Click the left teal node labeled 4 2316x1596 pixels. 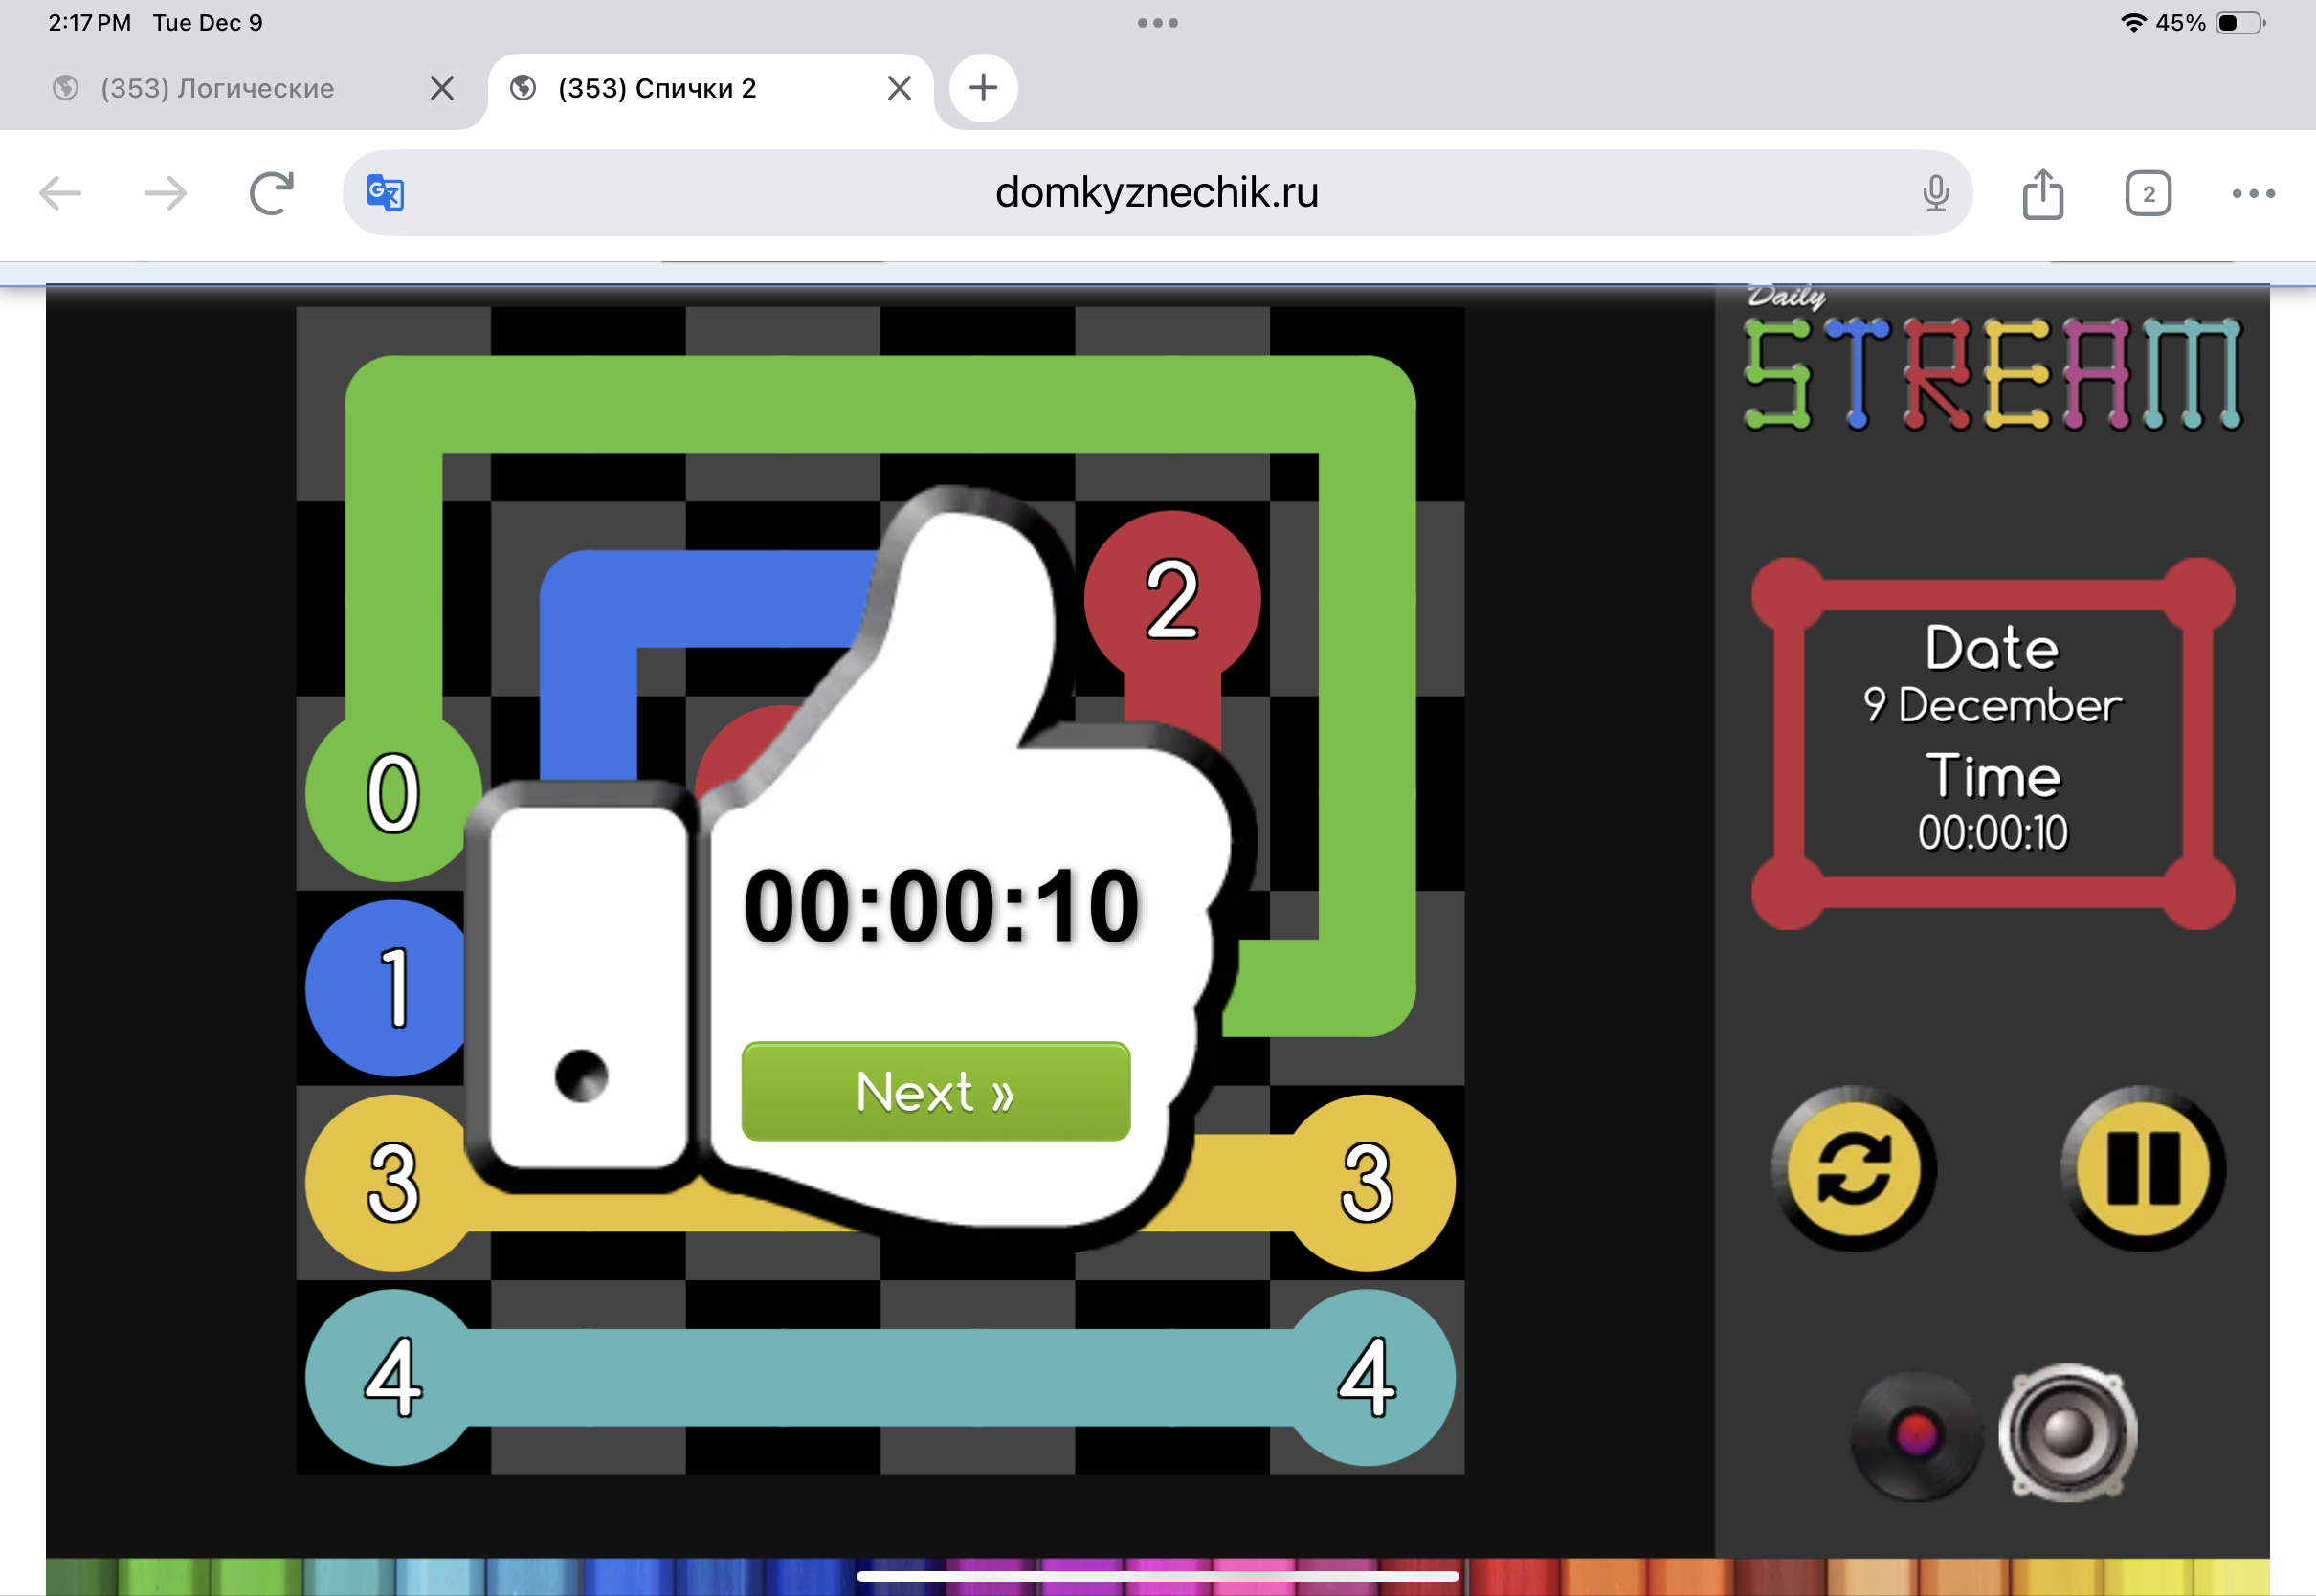click(x=393, y=1377)
